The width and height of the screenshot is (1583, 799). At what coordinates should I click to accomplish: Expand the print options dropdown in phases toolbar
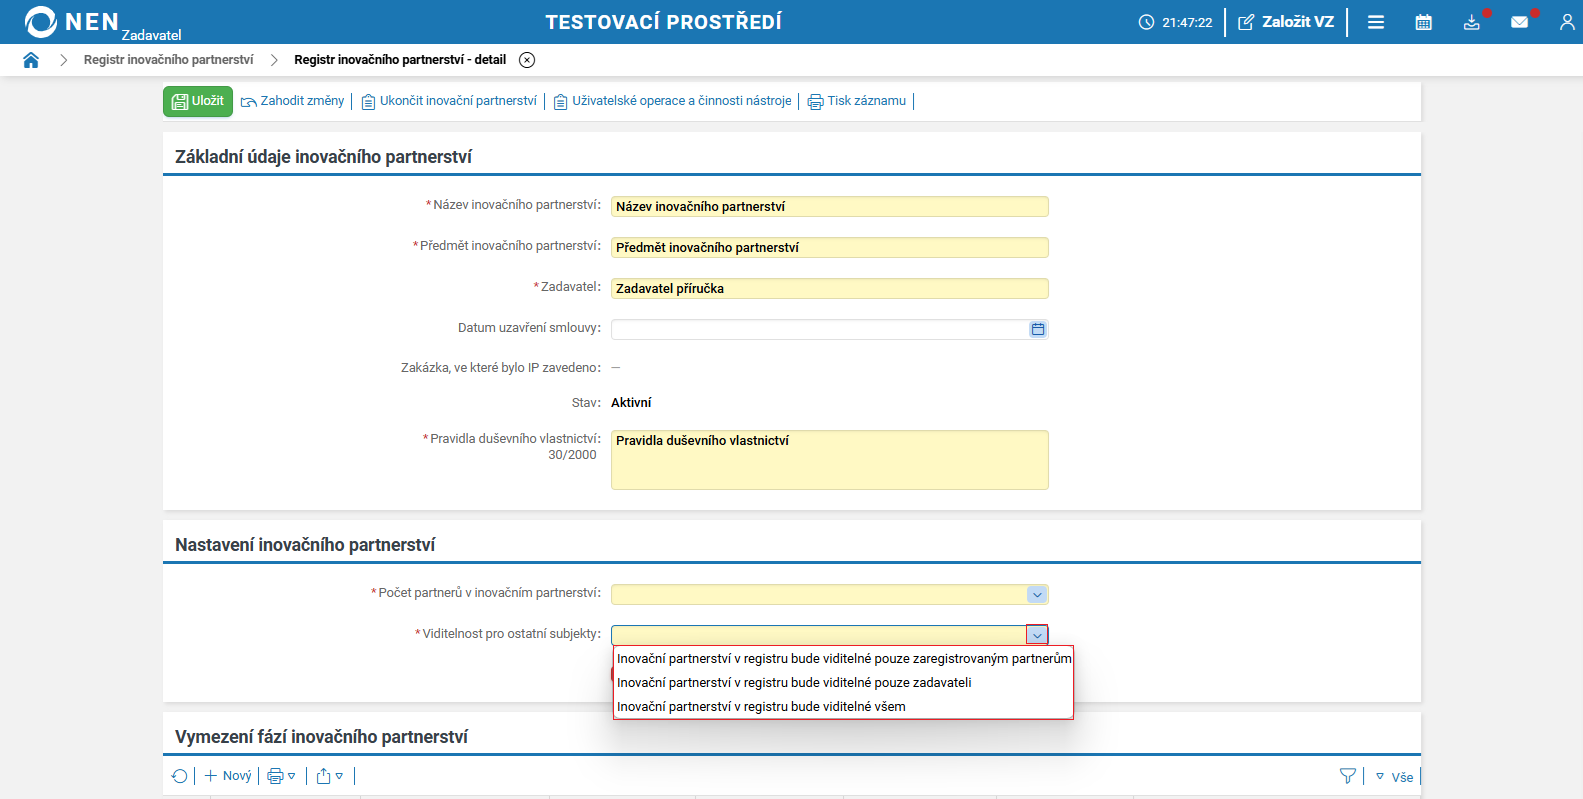point(281,776)
